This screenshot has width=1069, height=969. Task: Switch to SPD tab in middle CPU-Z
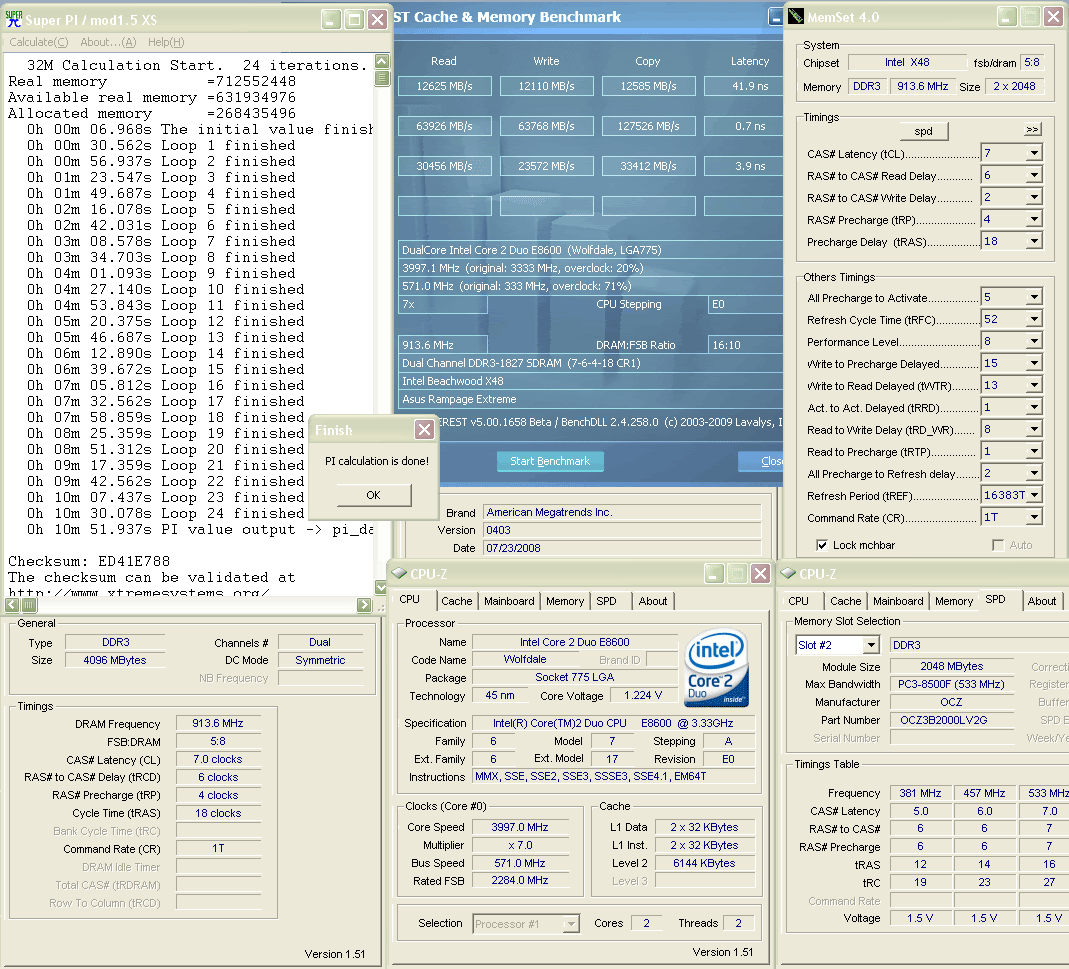click(606, 601)
